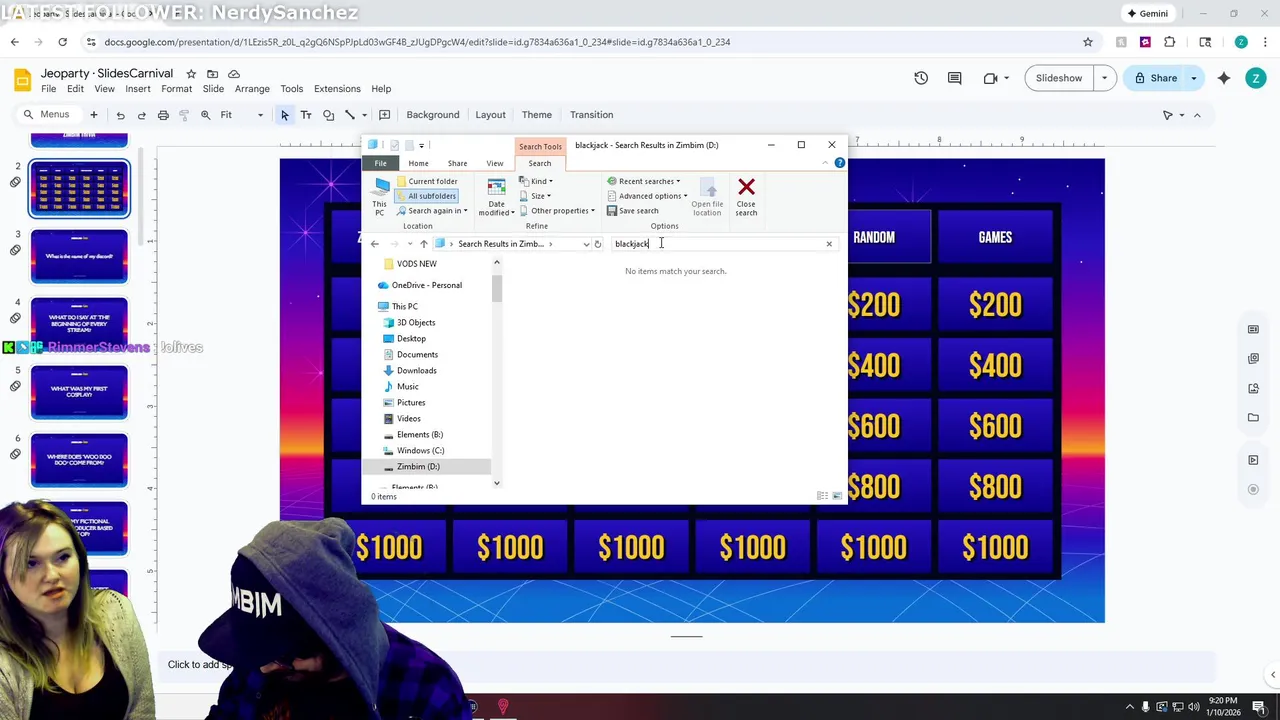Open version history clock icon
The height and width of the screenshot is (720, 1280).
coord(921,78)
